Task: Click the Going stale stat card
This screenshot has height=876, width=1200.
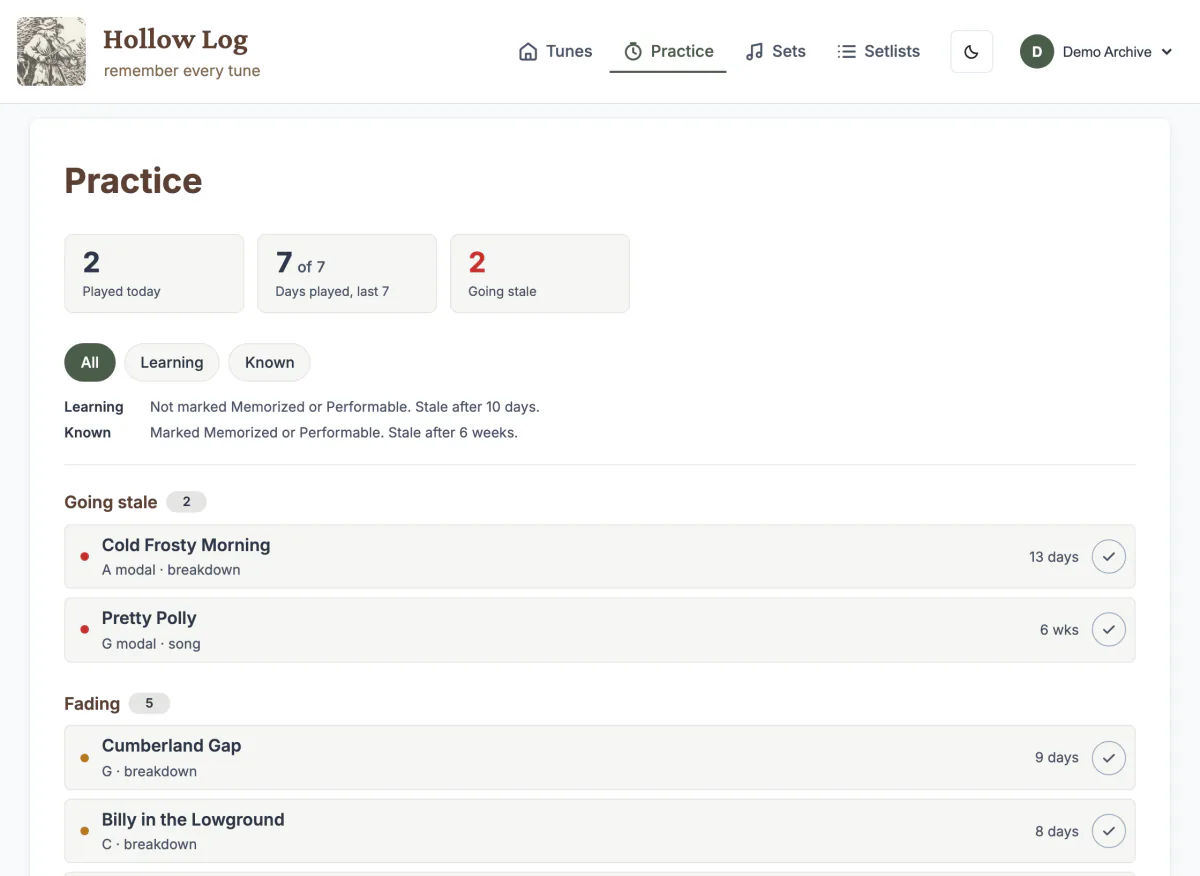Action: pyautogui.click(x=540, y=273)
